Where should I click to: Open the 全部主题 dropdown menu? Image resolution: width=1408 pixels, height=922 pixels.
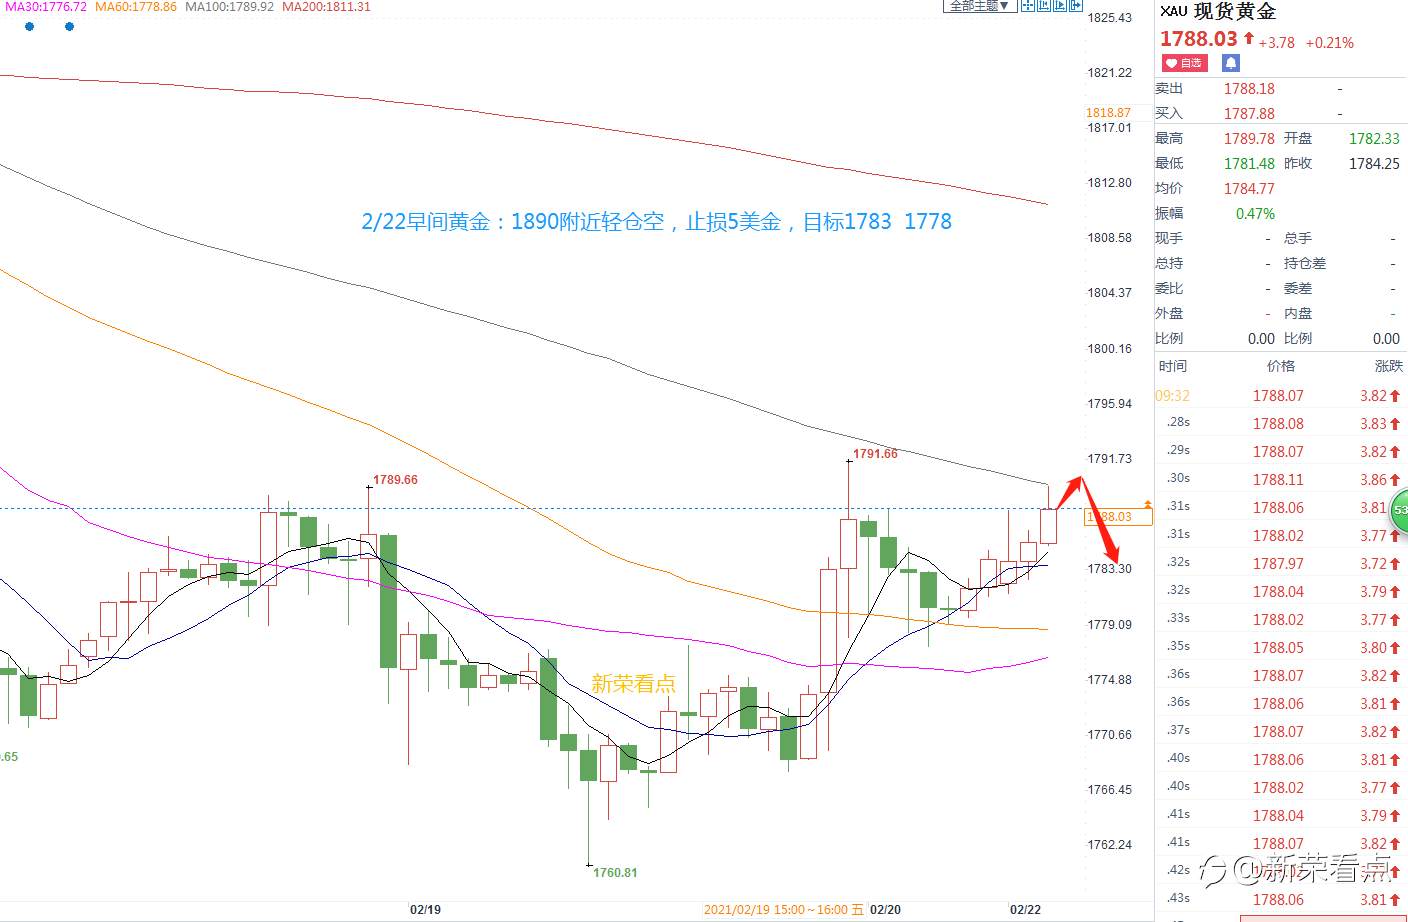[980, 5]
